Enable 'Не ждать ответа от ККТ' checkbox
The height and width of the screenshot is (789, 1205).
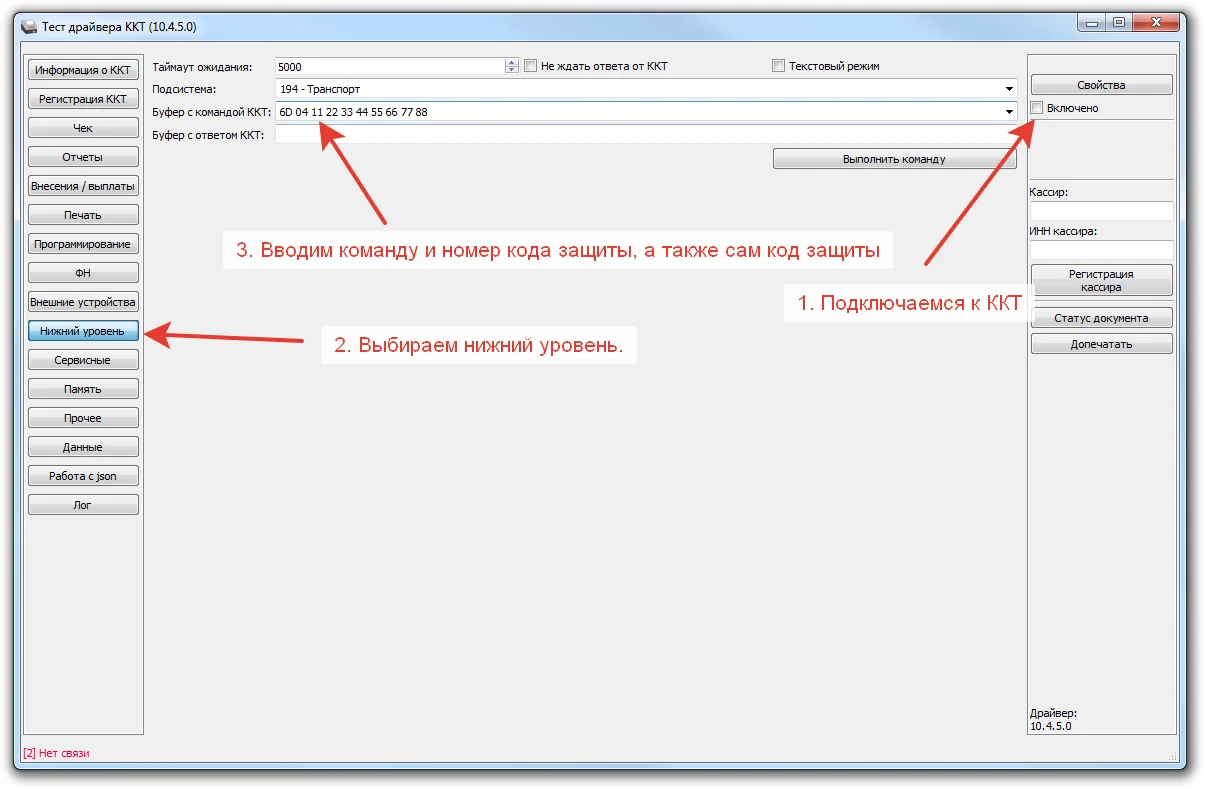pos(531,66)
